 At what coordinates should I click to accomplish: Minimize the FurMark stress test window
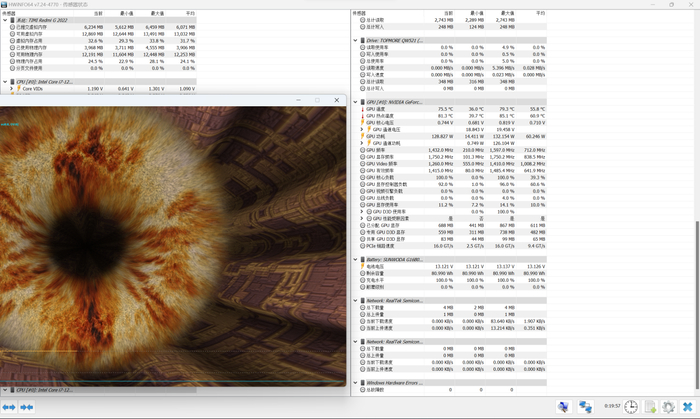pos(298,100)
